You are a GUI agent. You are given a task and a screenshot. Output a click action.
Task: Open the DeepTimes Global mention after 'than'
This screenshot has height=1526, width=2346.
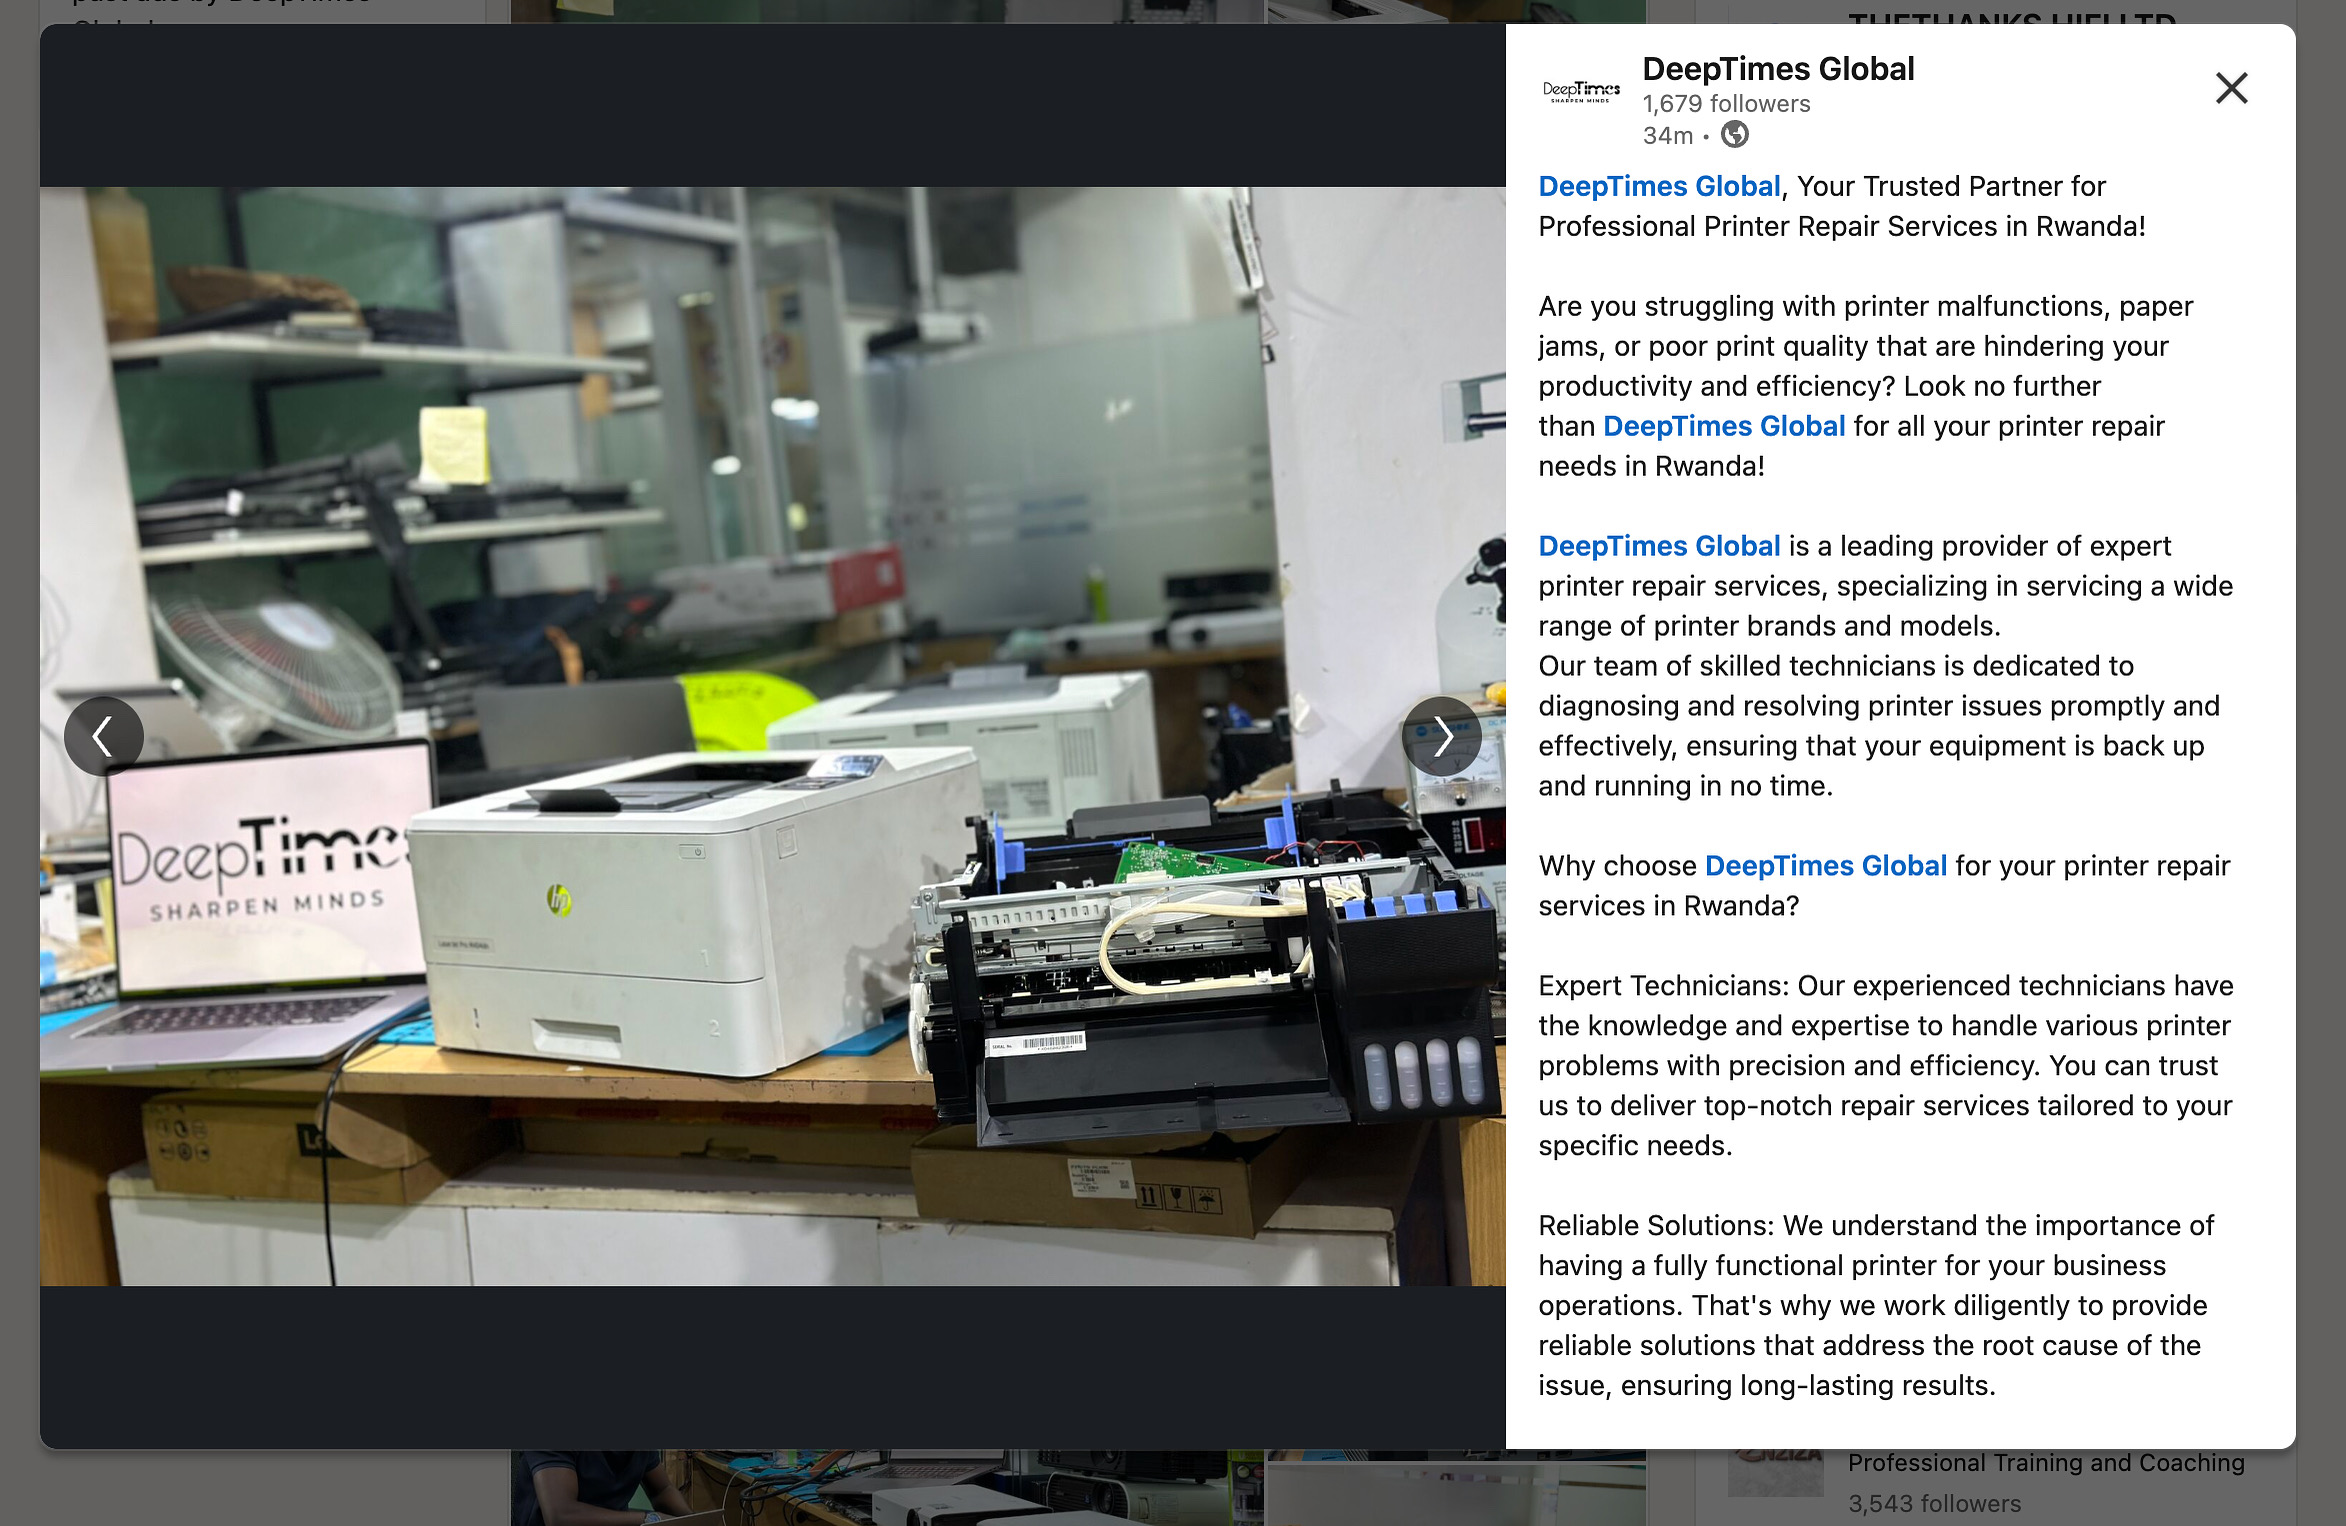point(1724,426)
